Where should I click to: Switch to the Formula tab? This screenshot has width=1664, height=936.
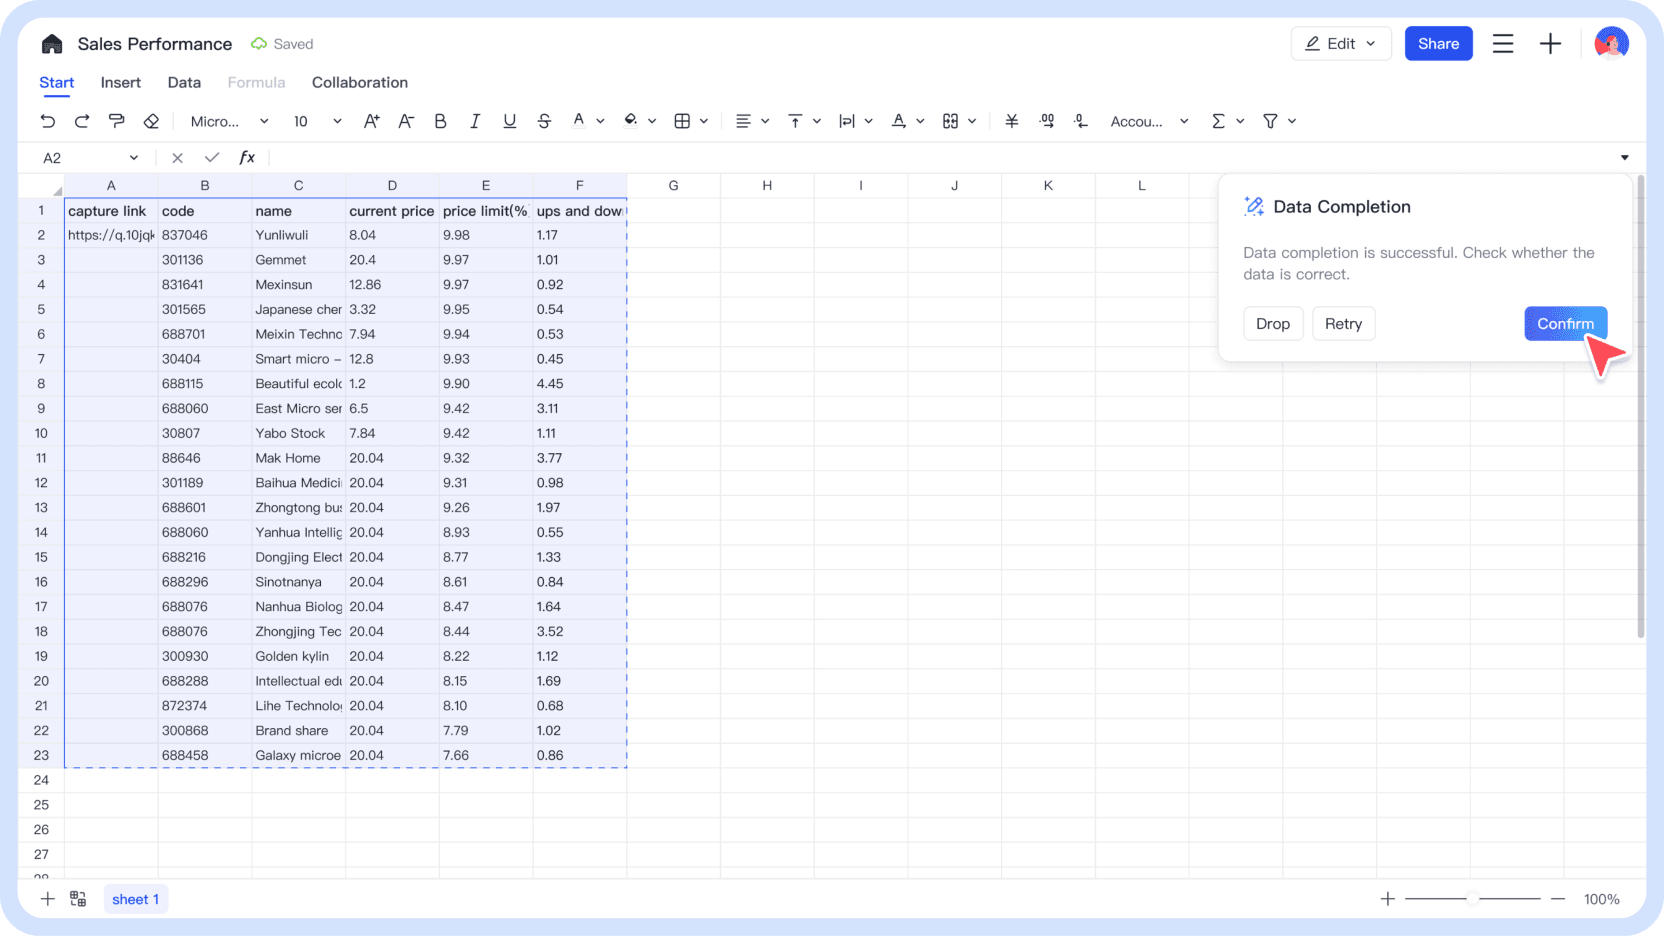[256, 83]
